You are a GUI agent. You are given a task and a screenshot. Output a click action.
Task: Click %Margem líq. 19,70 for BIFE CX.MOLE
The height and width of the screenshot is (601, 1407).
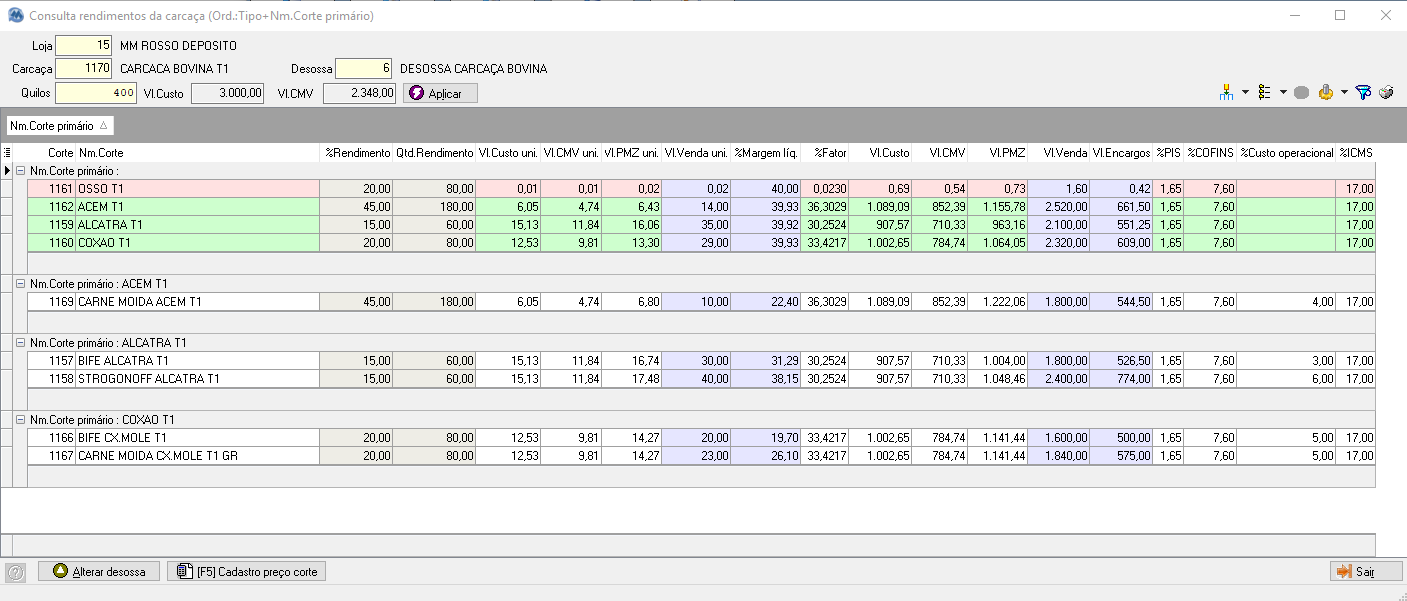click(x=767, y=438)
